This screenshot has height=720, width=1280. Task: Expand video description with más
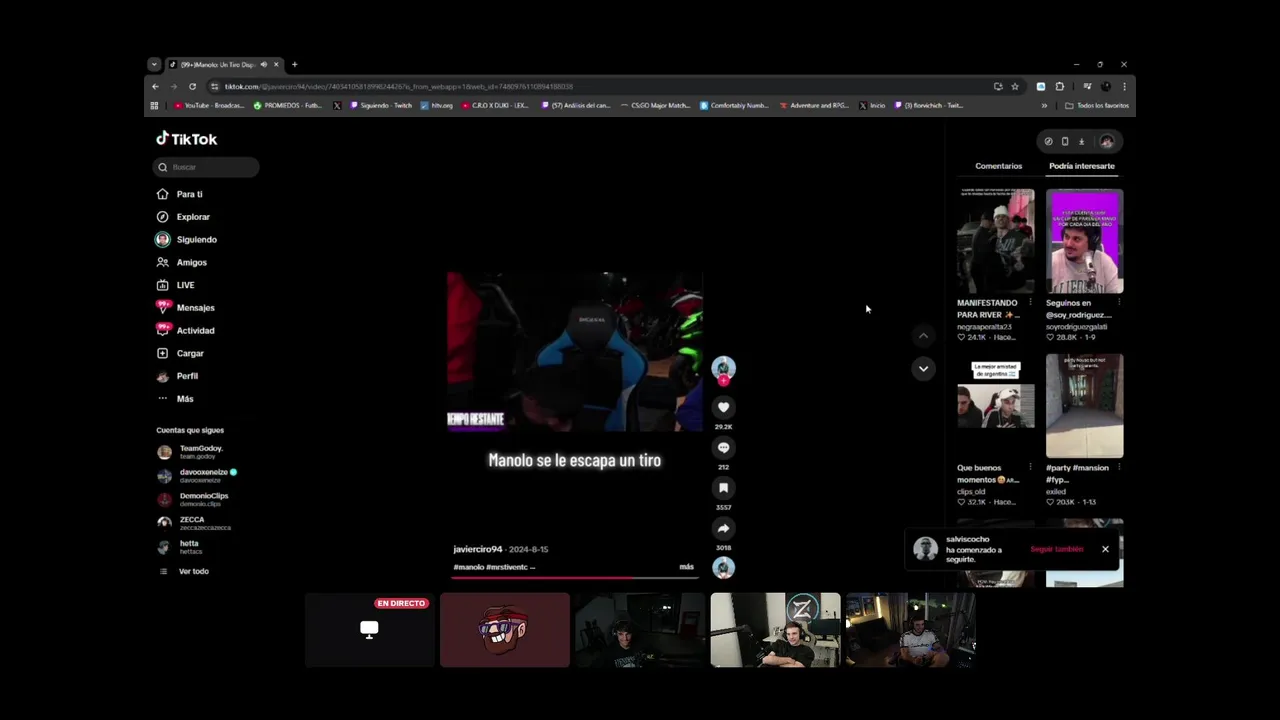pyautogui.click(x=686, y=567)
